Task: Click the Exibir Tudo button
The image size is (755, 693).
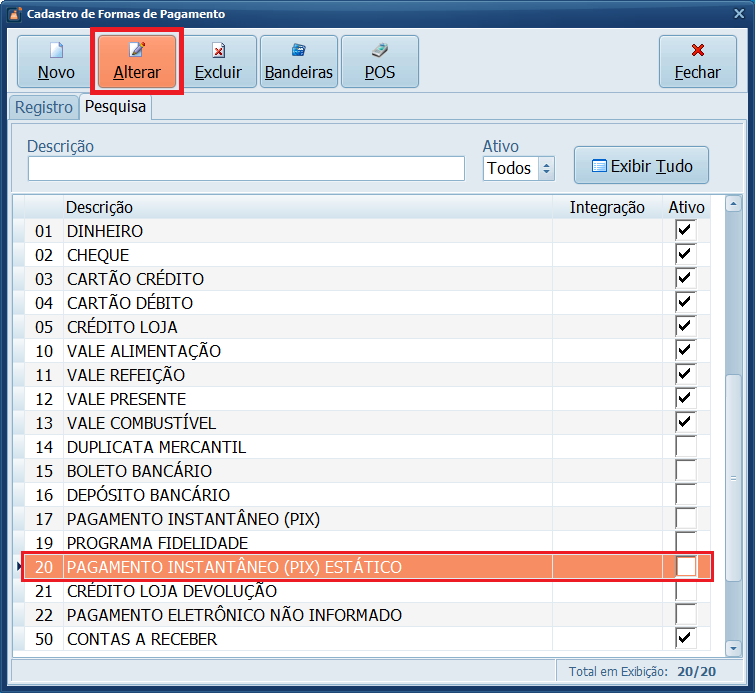Action: coord(641,166)
